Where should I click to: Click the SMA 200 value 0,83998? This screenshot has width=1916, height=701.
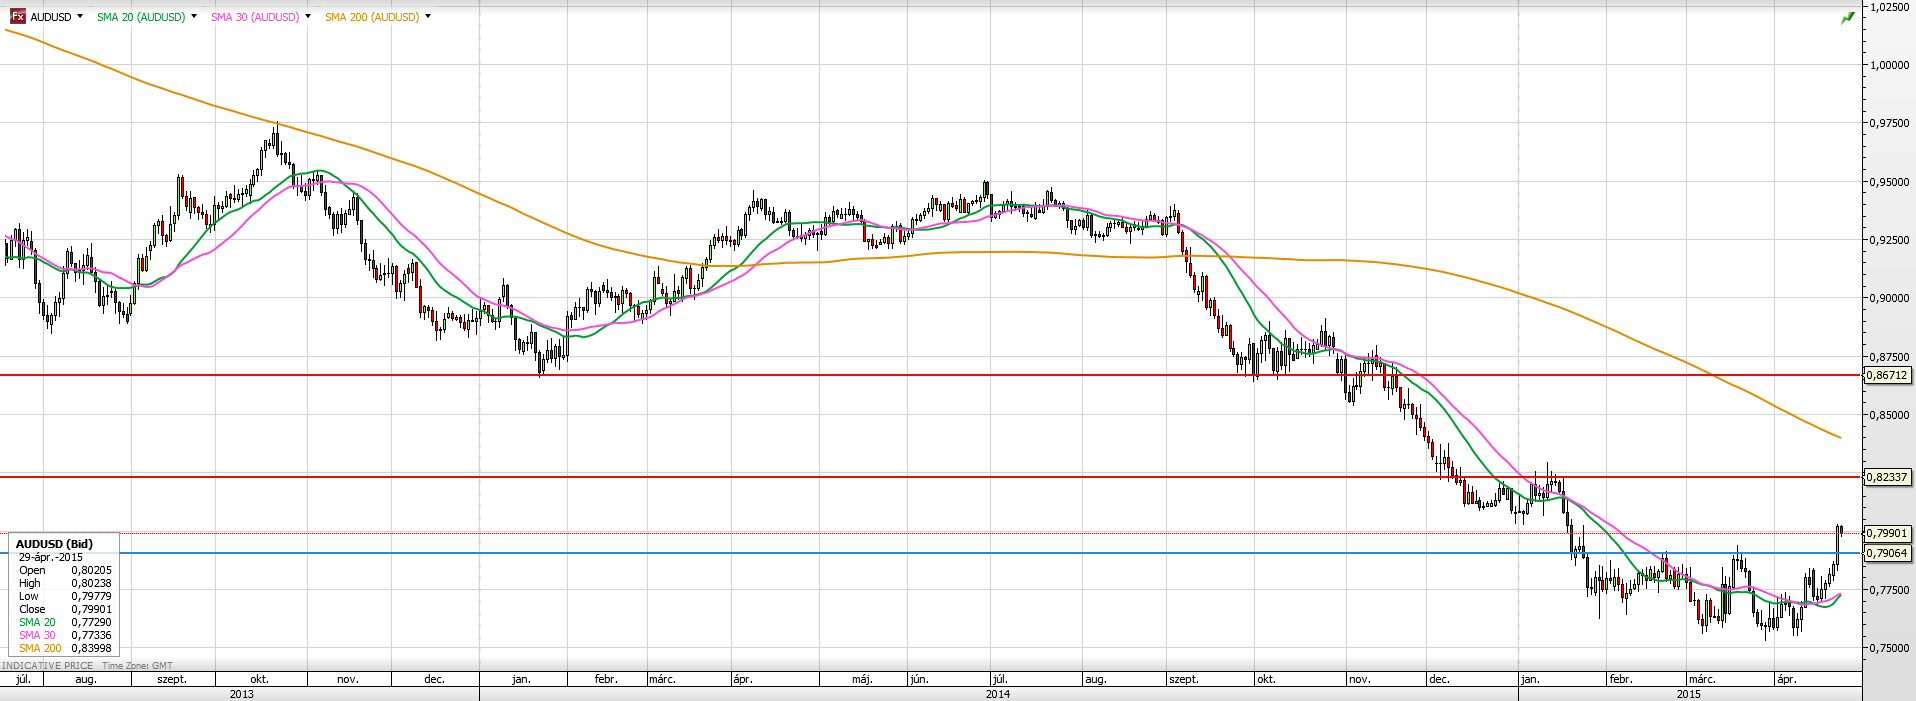pos(91,648)
